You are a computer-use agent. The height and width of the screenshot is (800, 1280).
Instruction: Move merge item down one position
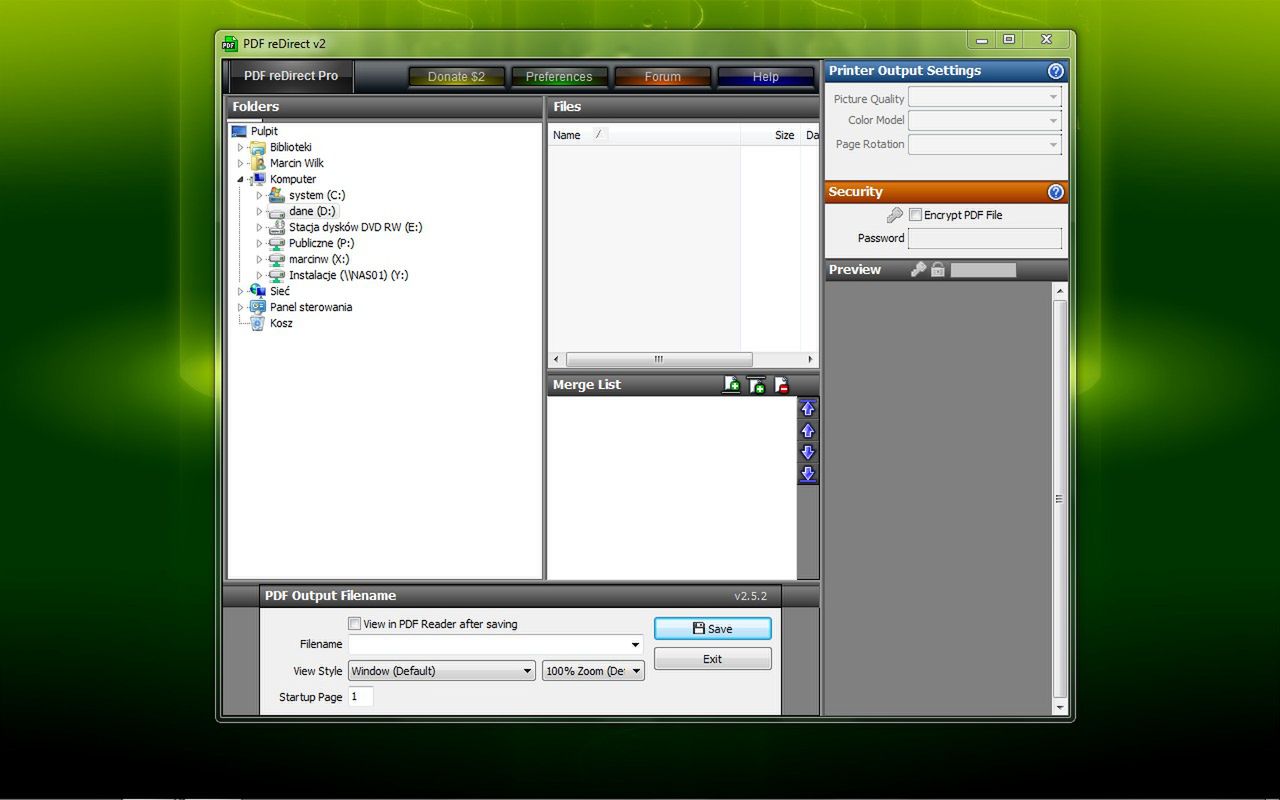[x=808, y=452]
